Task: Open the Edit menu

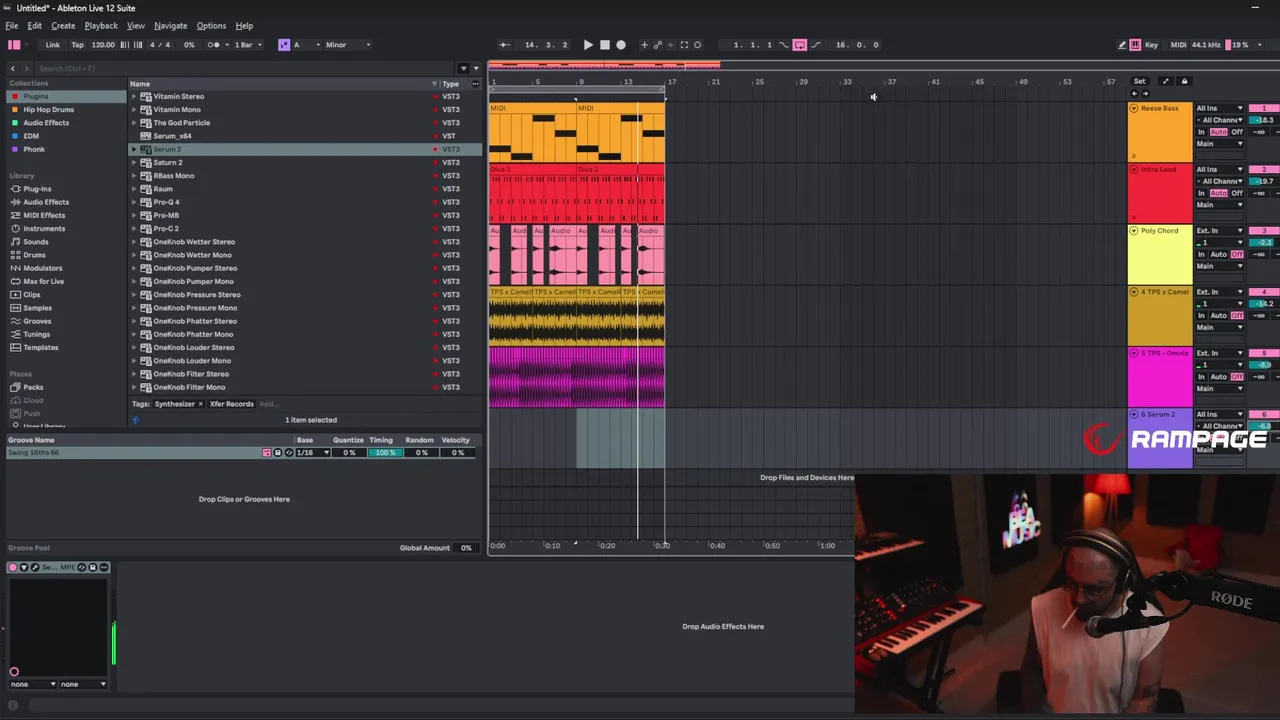Action: (34, 26)
